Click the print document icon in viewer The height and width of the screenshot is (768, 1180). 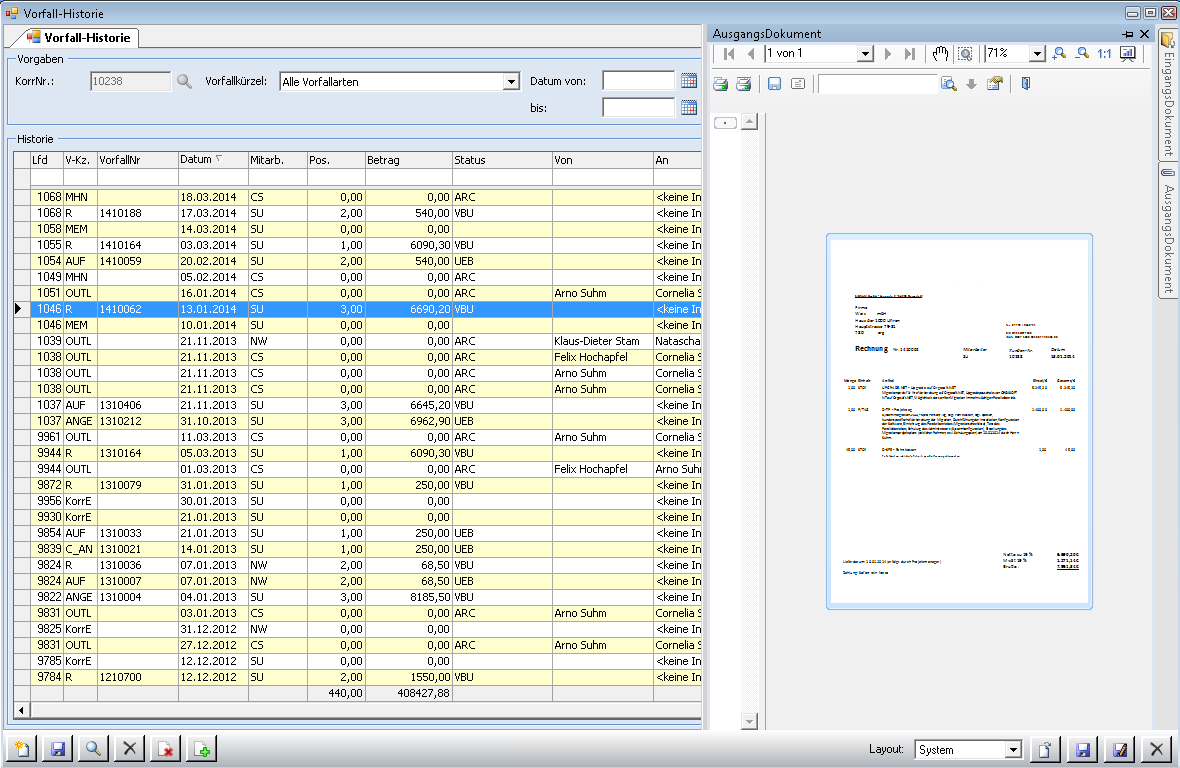pyautogui.click(x=720, y=84)
